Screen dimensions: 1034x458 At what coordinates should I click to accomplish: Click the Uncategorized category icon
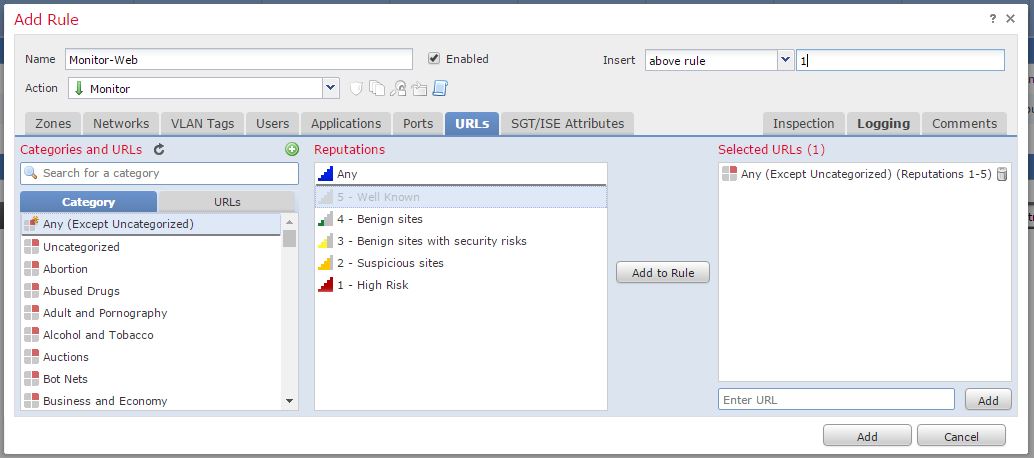31,247
